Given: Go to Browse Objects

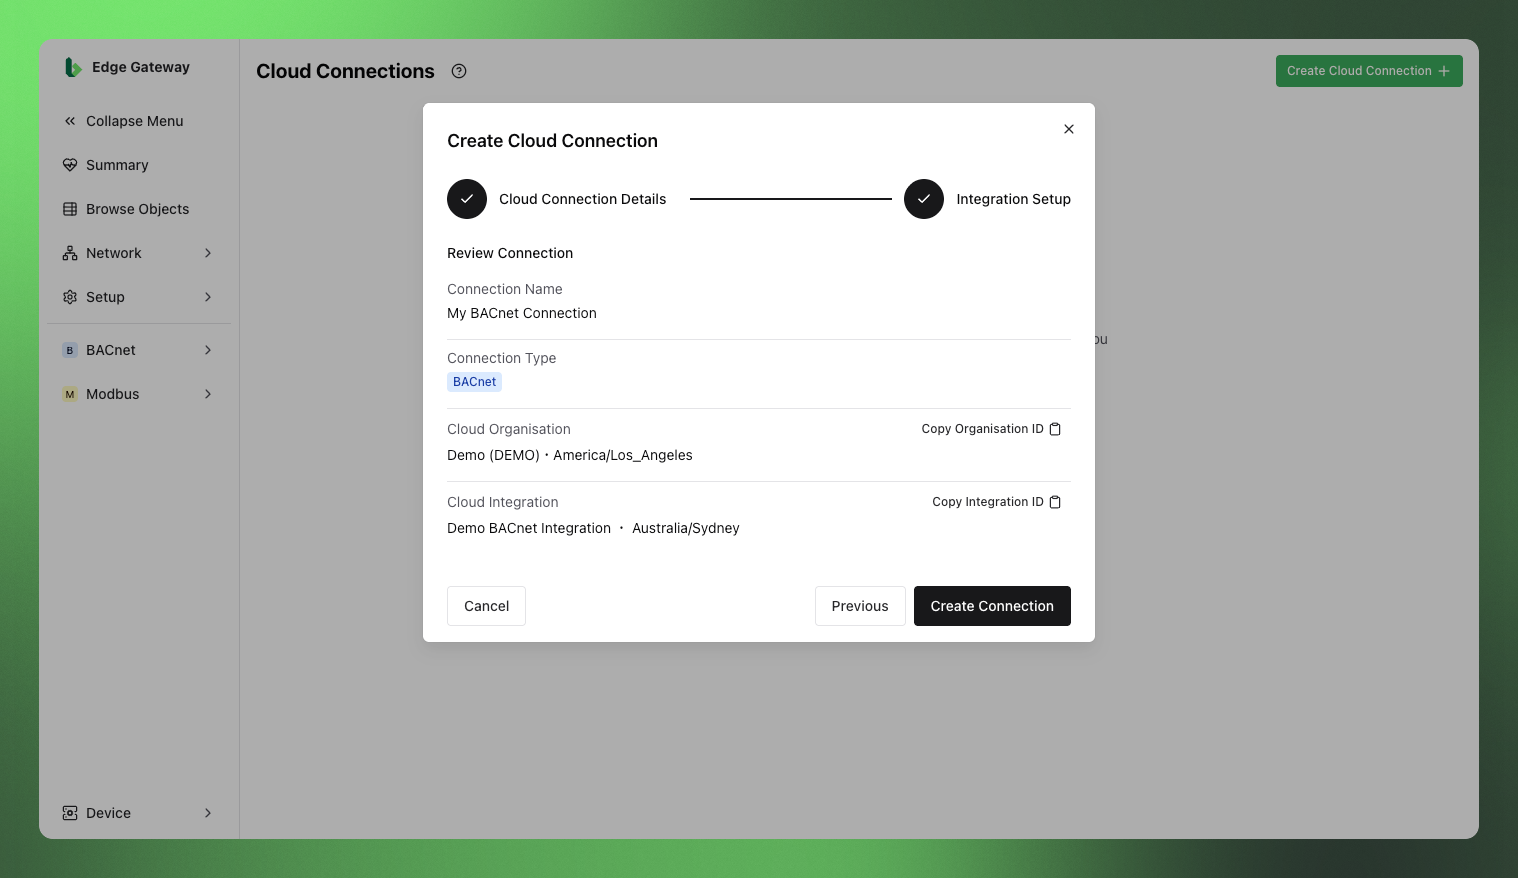Looking at the screenshot, I should [138, 209].
